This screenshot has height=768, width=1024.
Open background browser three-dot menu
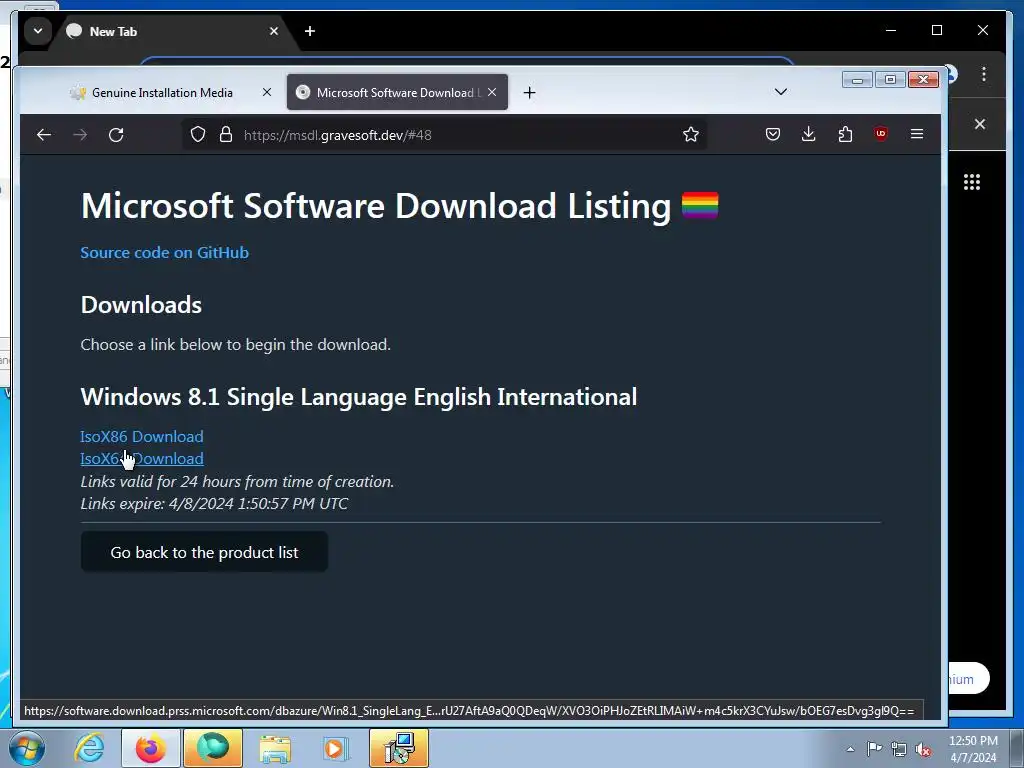coord(984,74)
